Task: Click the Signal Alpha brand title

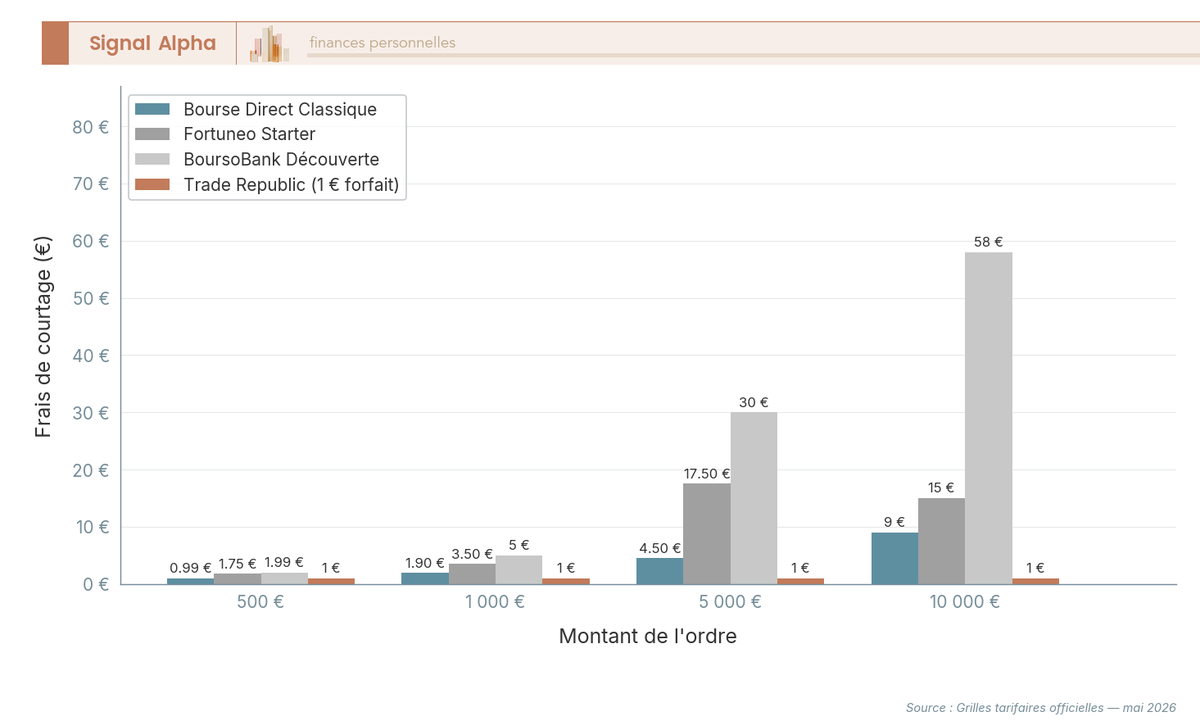Action: pos(152,43)
